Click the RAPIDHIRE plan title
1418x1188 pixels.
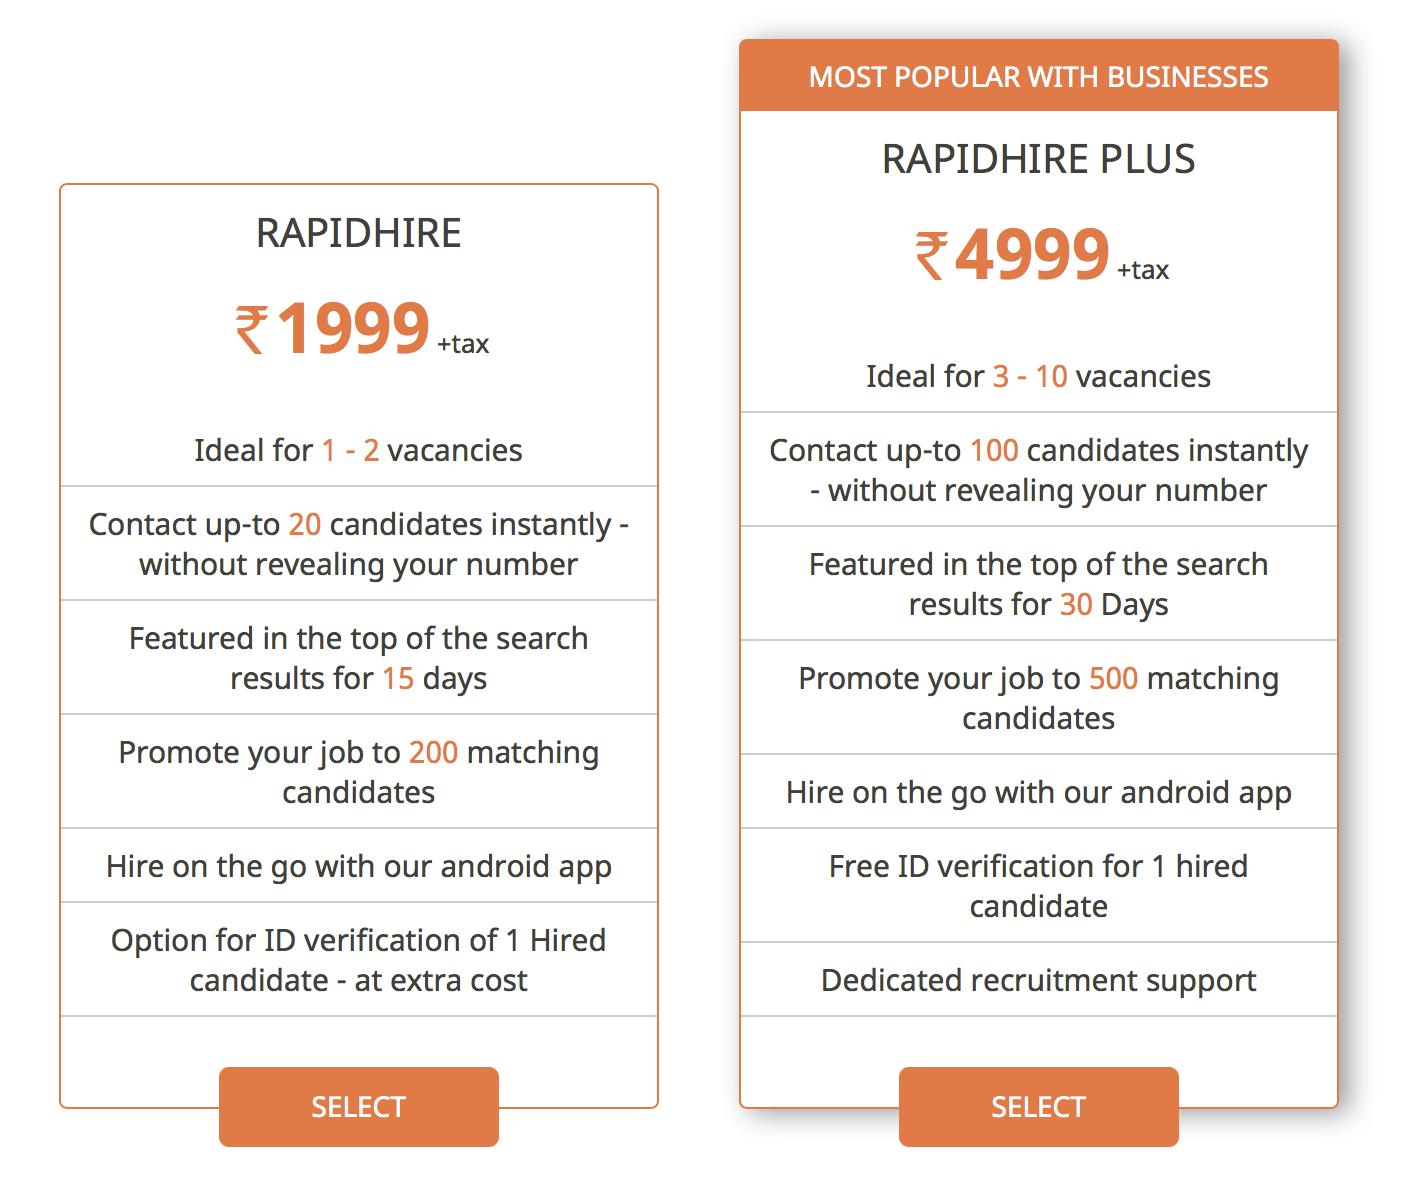point(358,233)
